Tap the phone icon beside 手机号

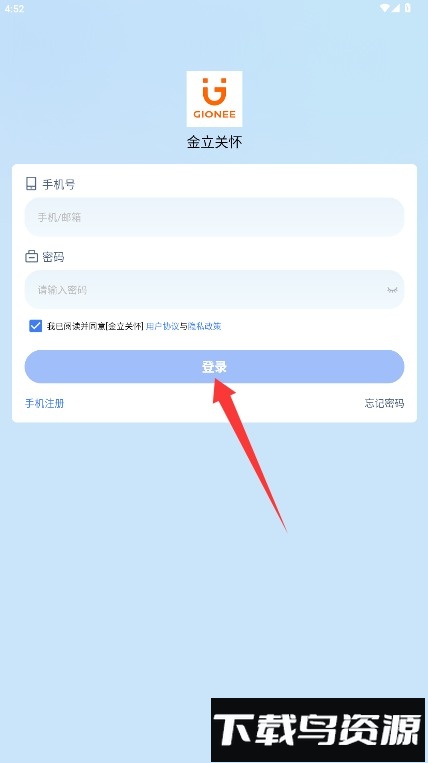[31, 184]
